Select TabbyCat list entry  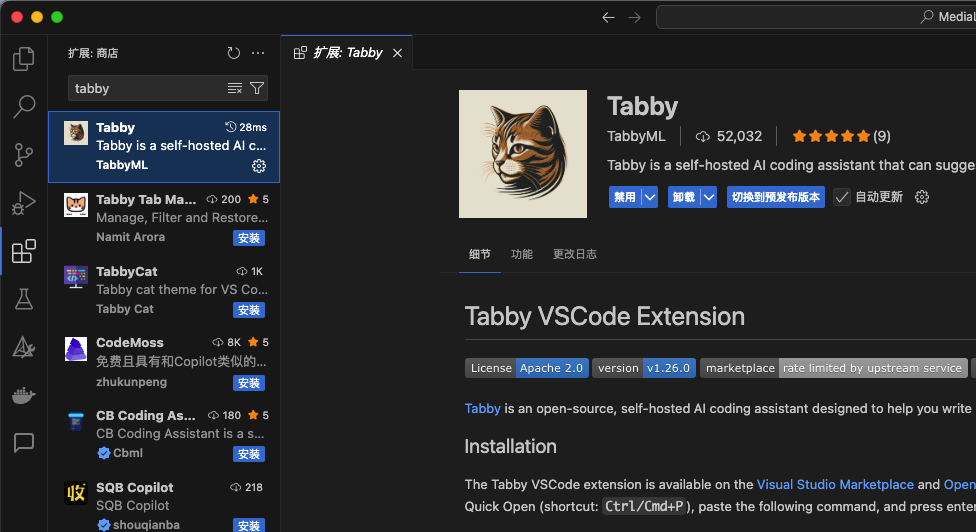tap(164, 291)
